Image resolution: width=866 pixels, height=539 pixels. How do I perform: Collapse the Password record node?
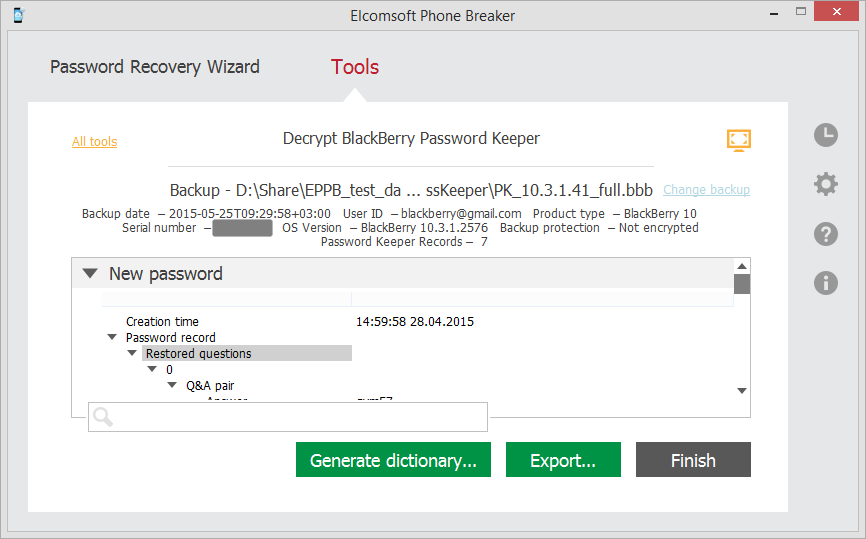pos(112,338)
